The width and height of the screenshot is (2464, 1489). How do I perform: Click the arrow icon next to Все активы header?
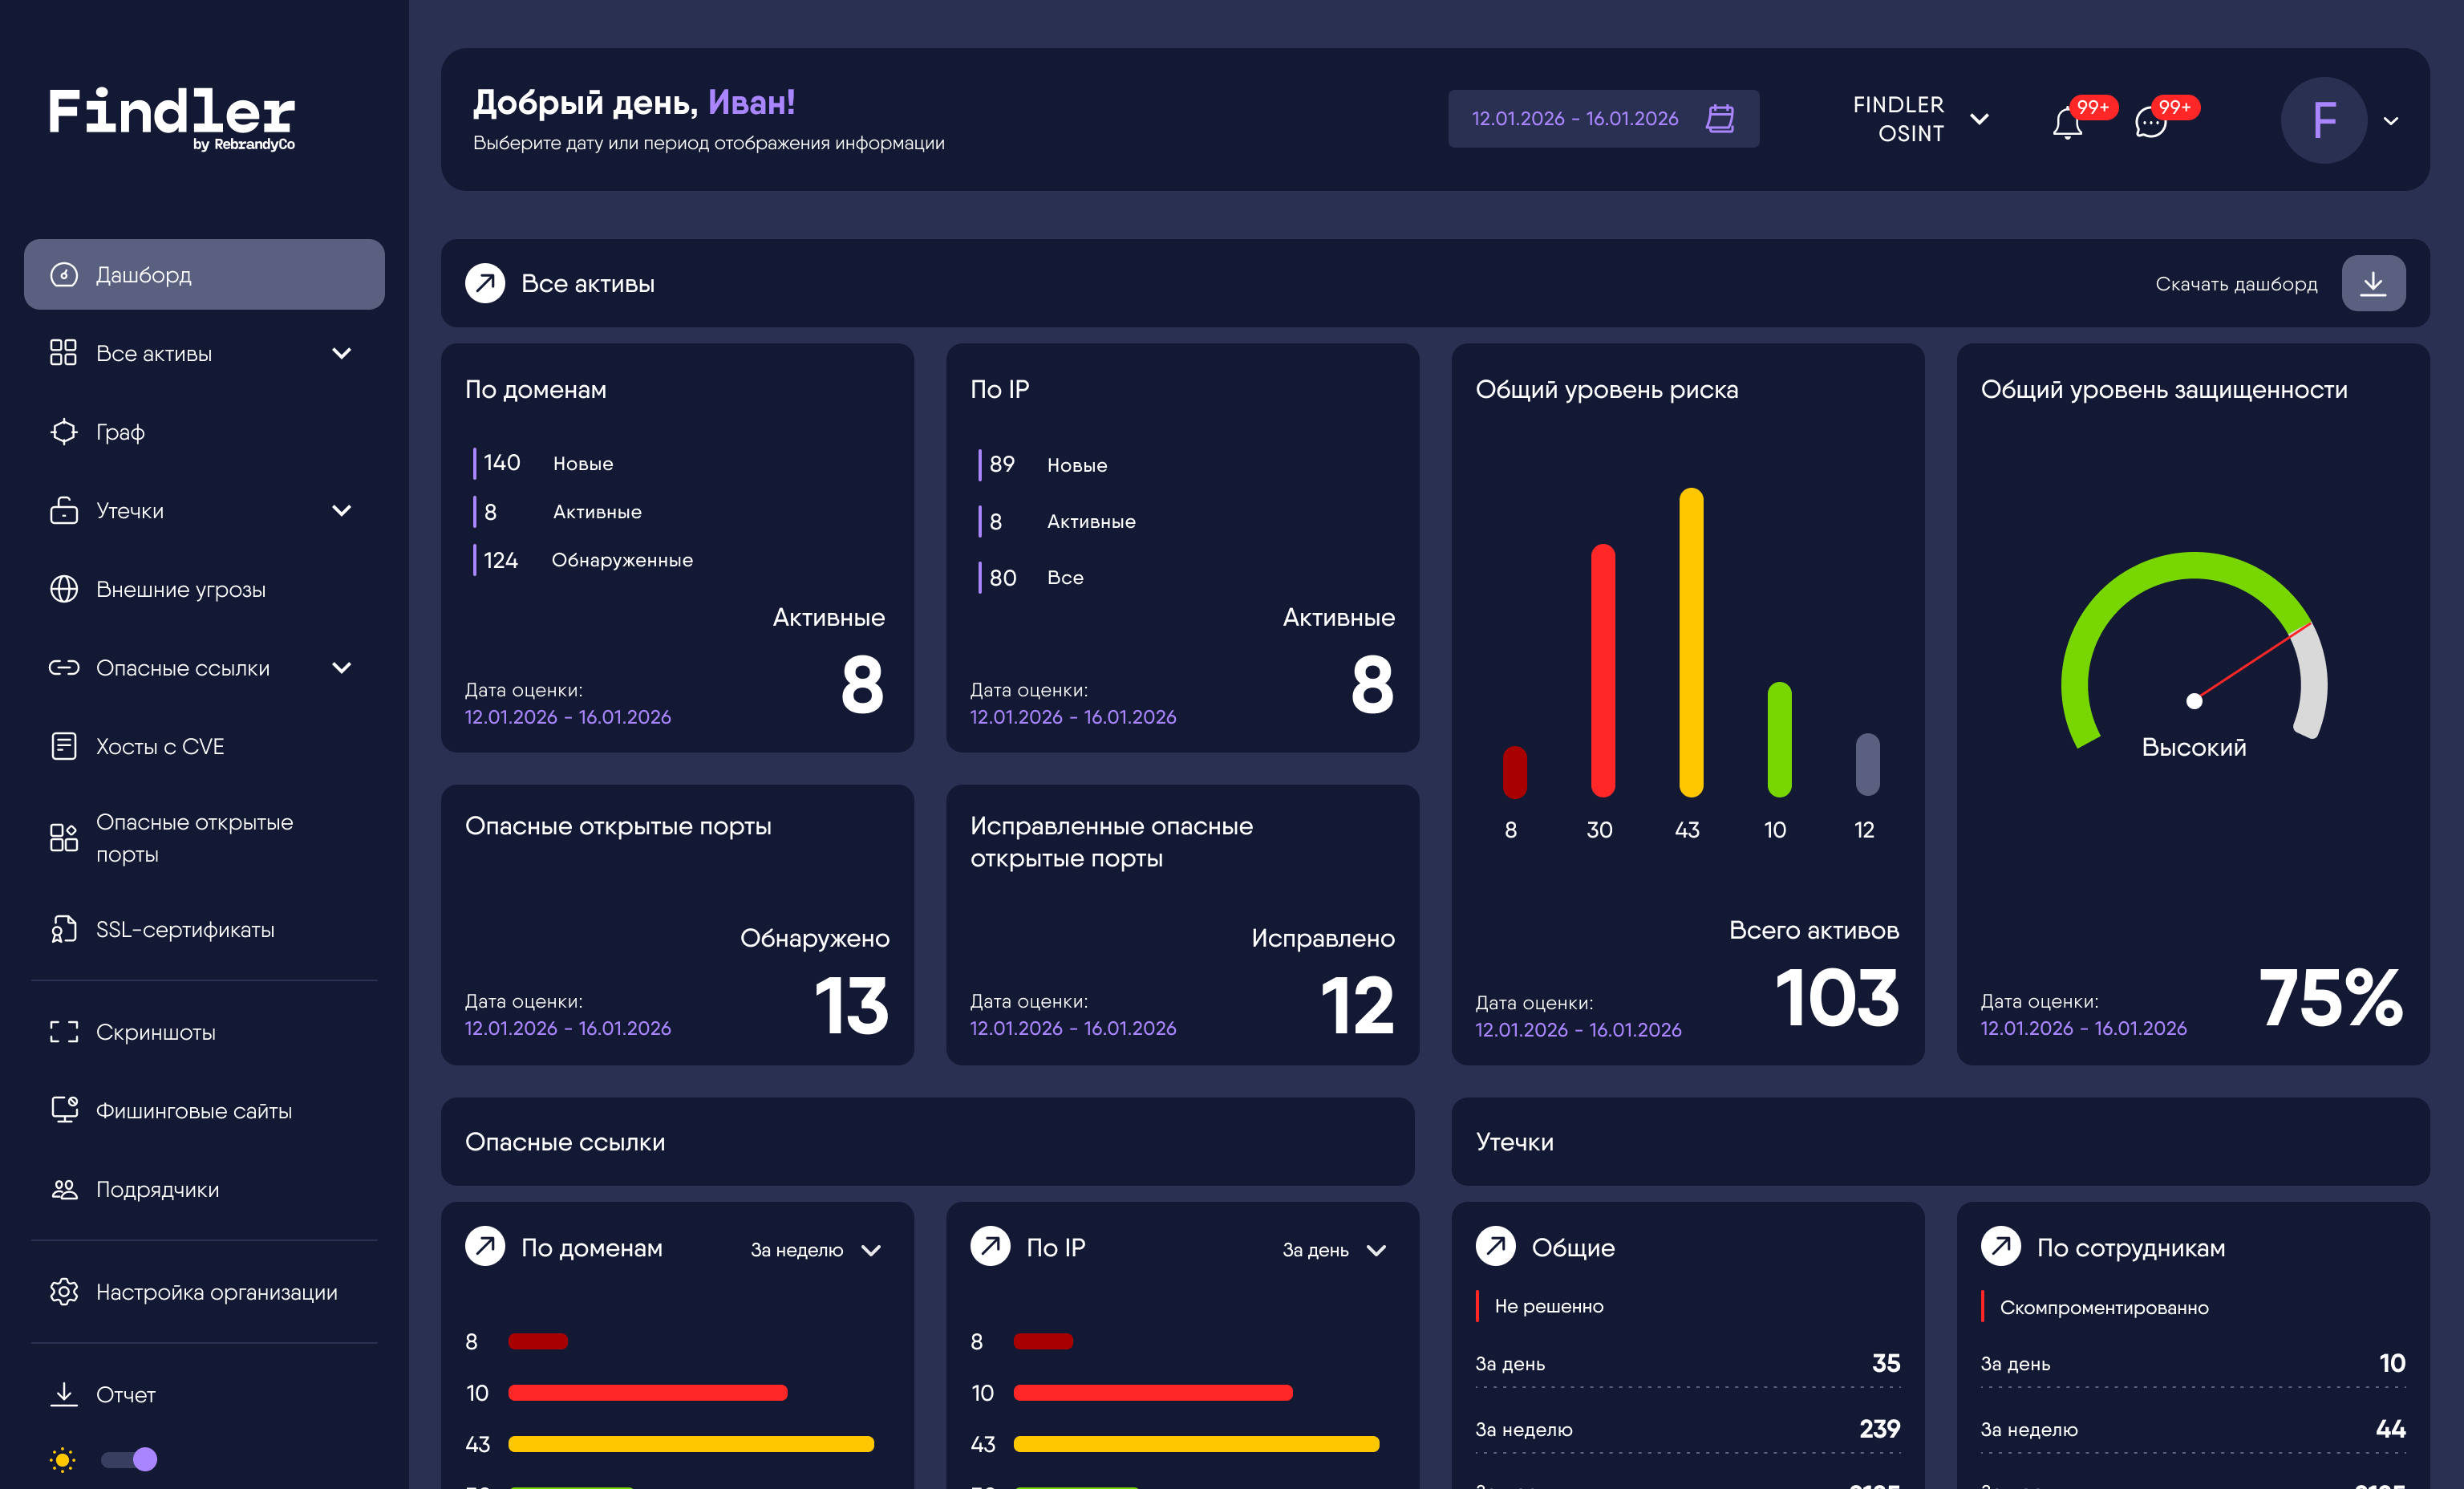485,284
